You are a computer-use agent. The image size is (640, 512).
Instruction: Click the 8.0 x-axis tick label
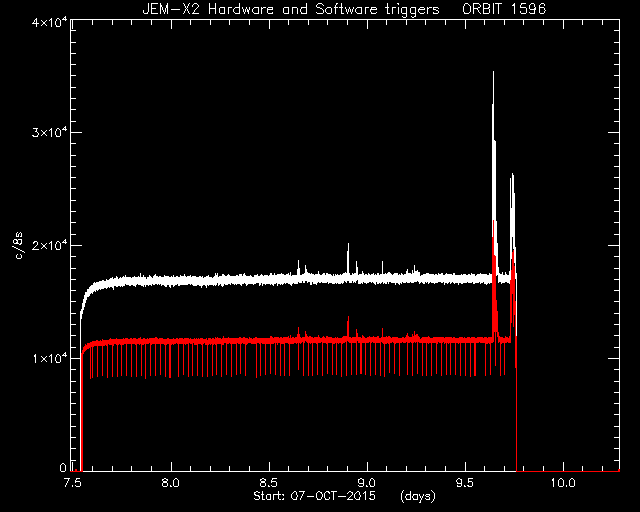171,483
